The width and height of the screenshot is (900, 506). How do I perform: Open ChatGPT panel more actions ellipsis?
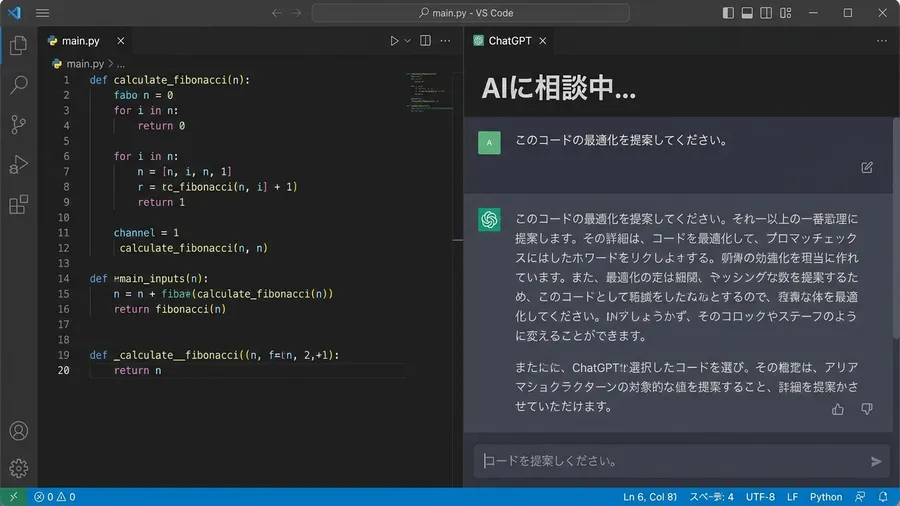click(x=882, y=41)
